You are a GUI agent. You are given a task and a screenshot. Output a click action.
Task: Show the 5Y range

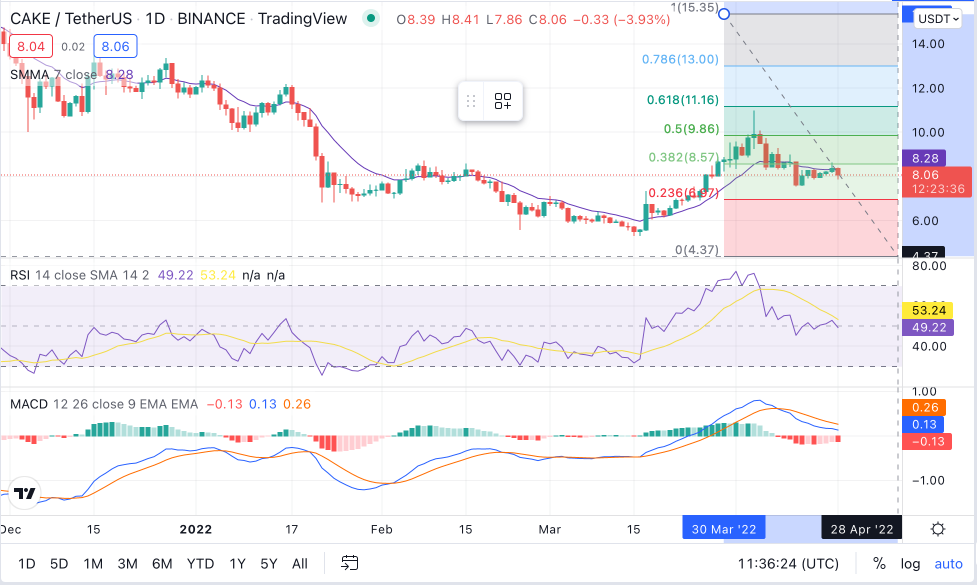tap(269, 564)
